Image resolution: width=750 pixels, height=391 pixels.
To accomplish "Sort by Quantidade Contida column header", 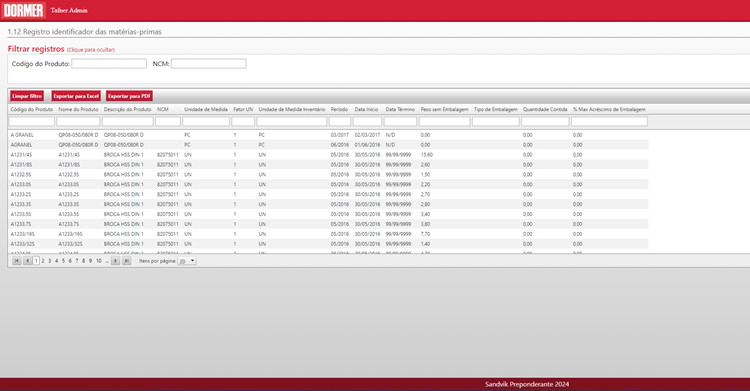I will [545, 110].
